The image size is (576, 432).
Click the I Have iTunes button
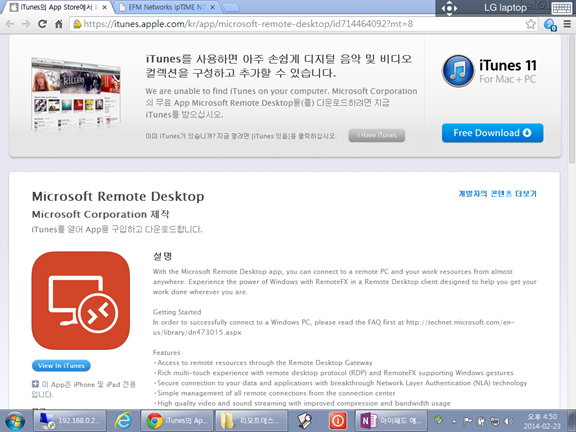pyautogui.click(x=377, y=135)
